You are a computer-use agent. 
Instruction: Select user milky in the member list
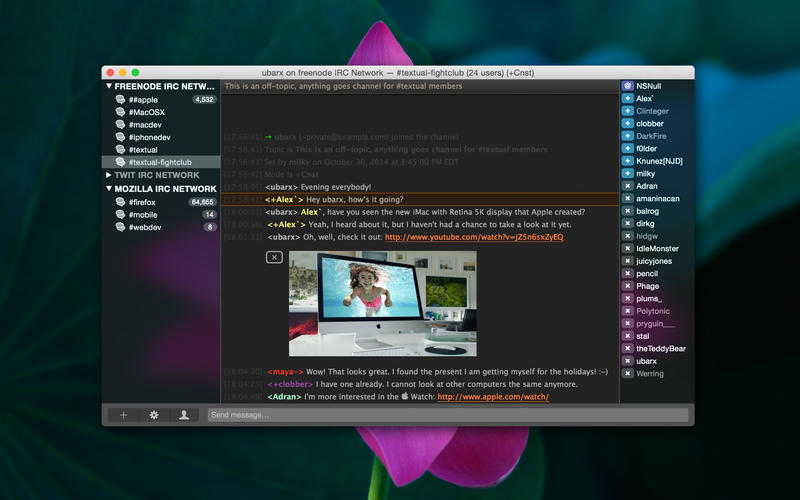coord(646,173)
